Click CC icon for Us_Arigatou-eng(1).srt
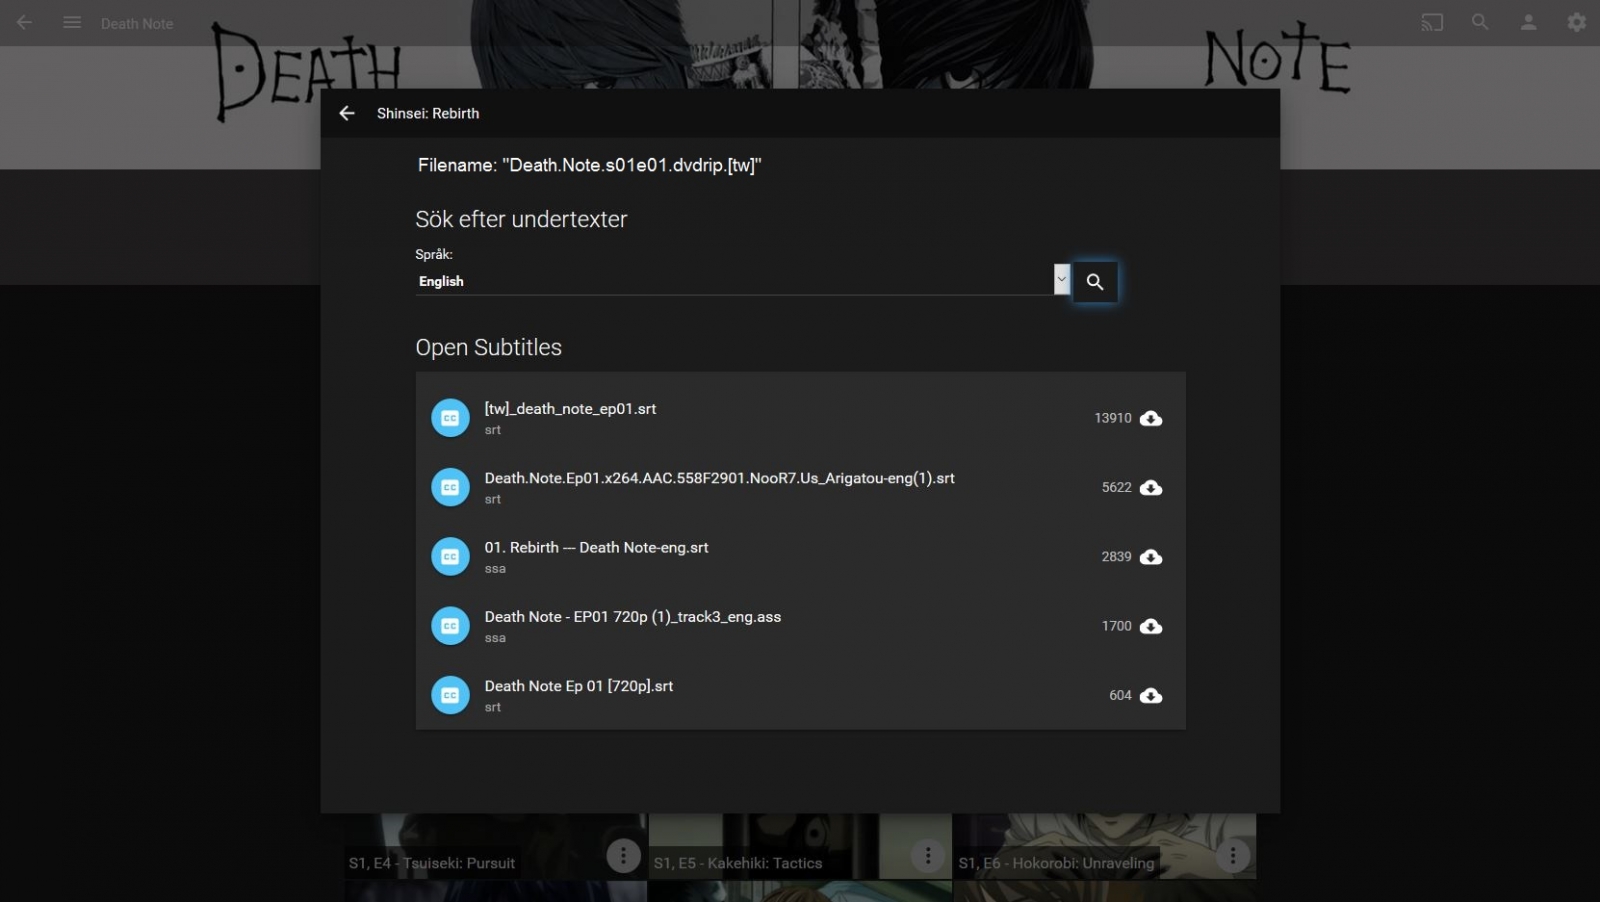 coord(450,487)
